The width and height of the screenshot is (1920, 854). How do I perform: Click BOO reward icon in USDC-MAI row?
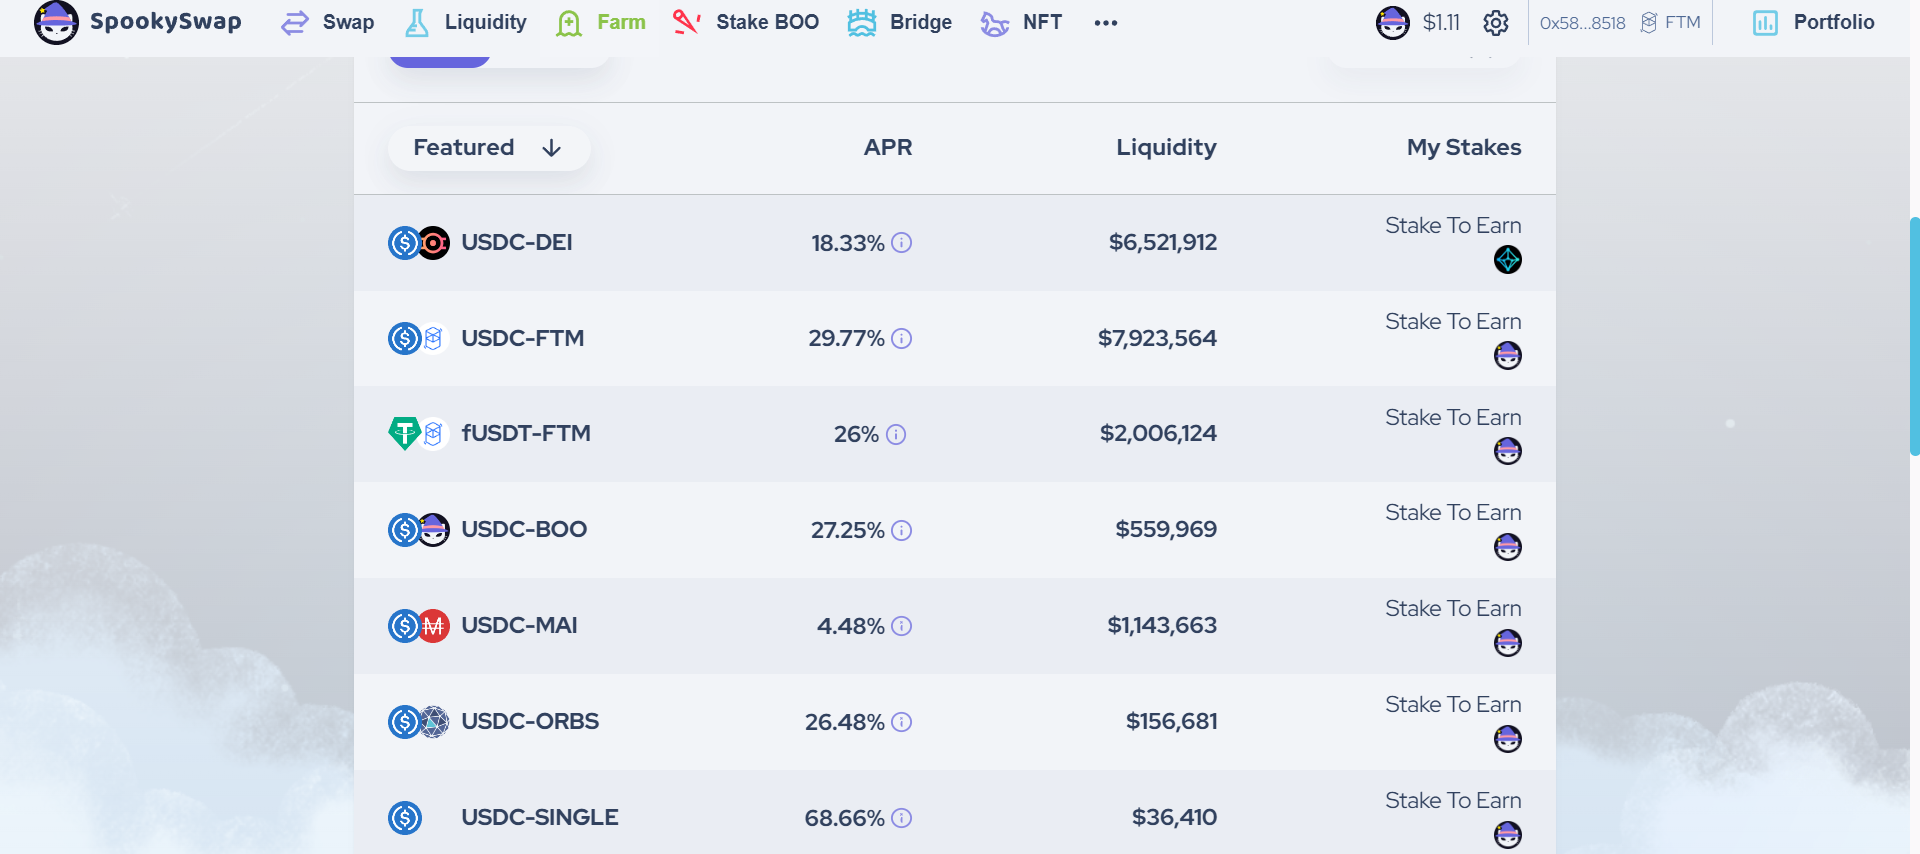click(x=1508, y=643)
